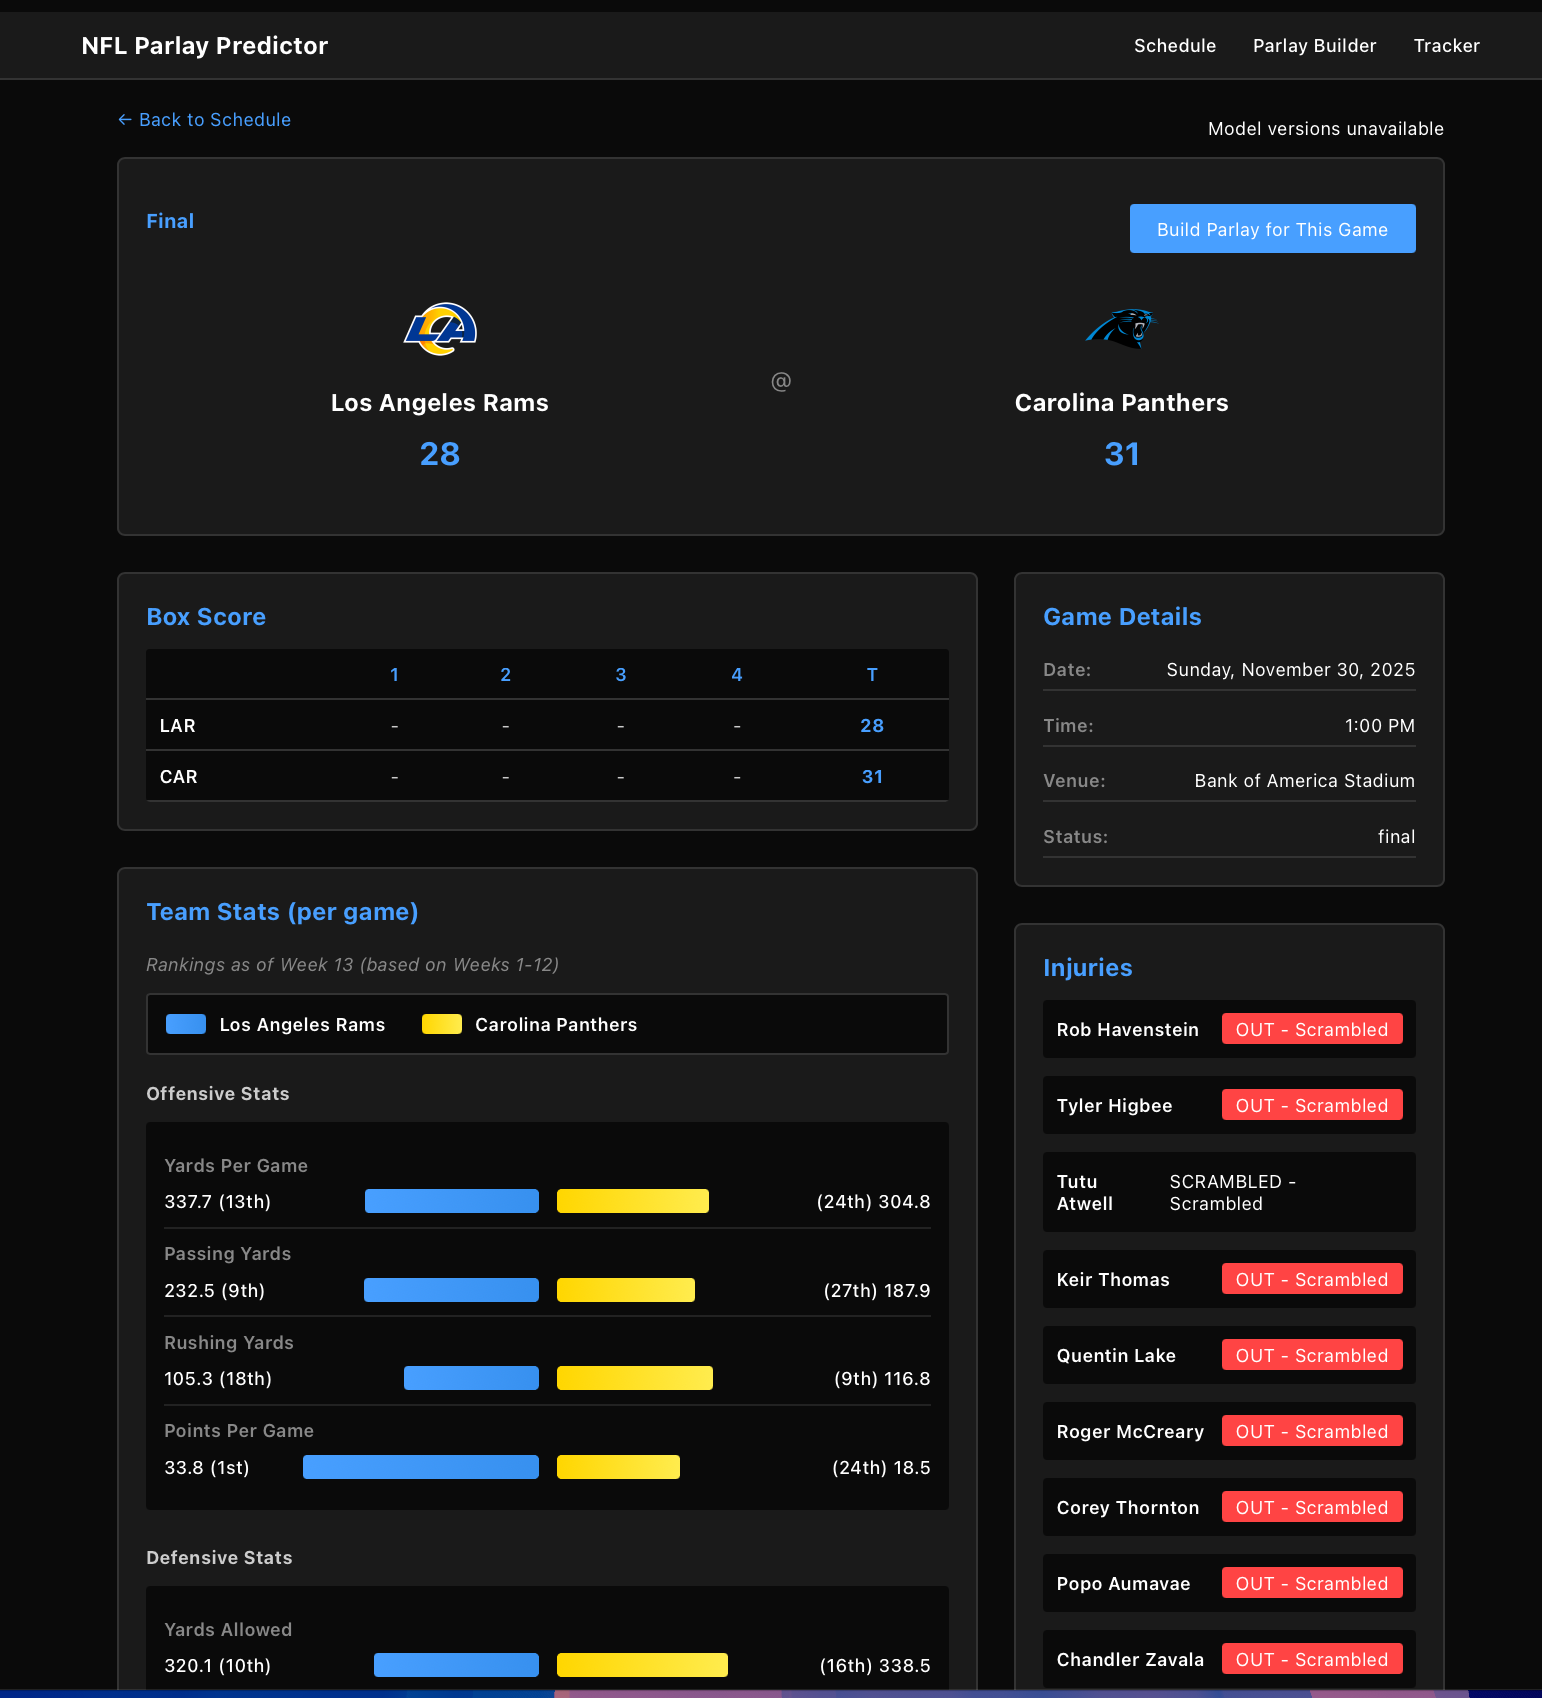Click the blue Rams legend swatch

point(186,1024)
